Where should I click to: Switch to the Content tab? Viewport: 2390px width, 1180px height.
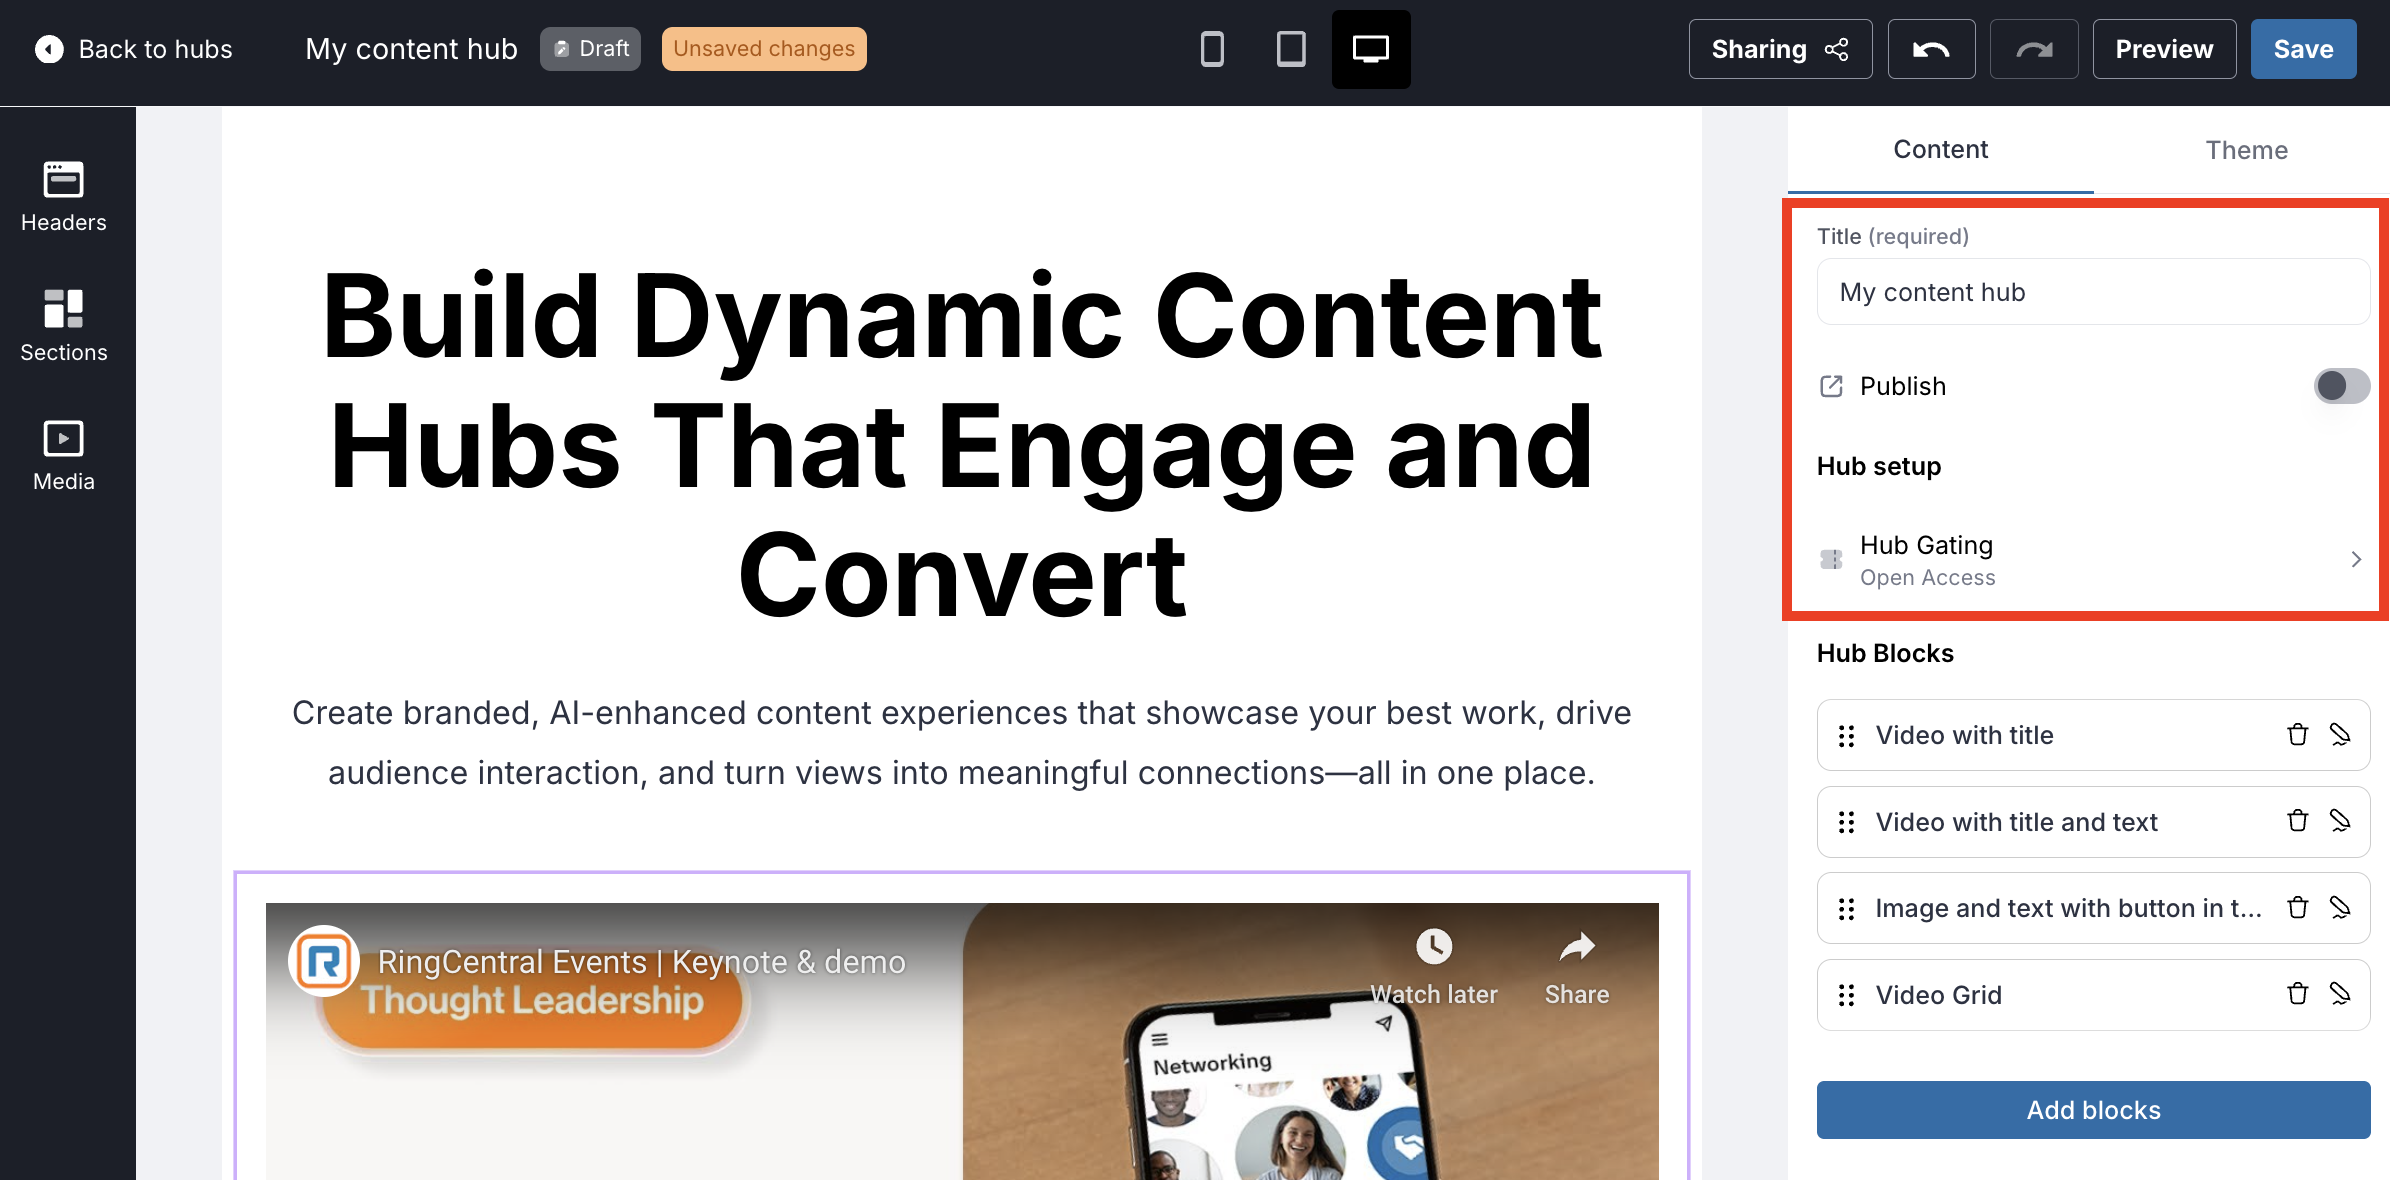point(1940,150)
